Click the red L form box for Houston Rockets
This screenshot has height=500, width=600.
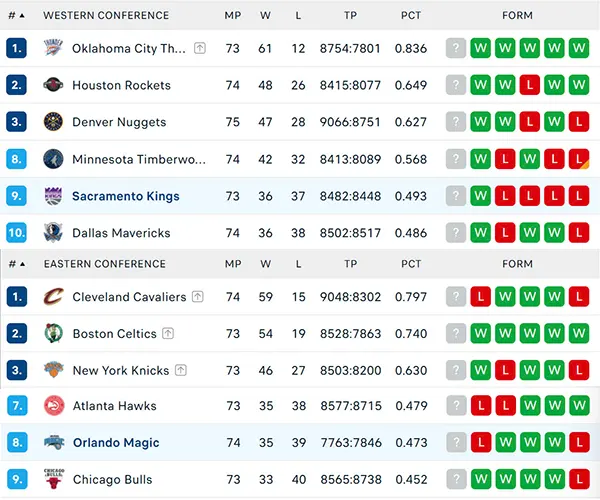click(x=530, y=85)
